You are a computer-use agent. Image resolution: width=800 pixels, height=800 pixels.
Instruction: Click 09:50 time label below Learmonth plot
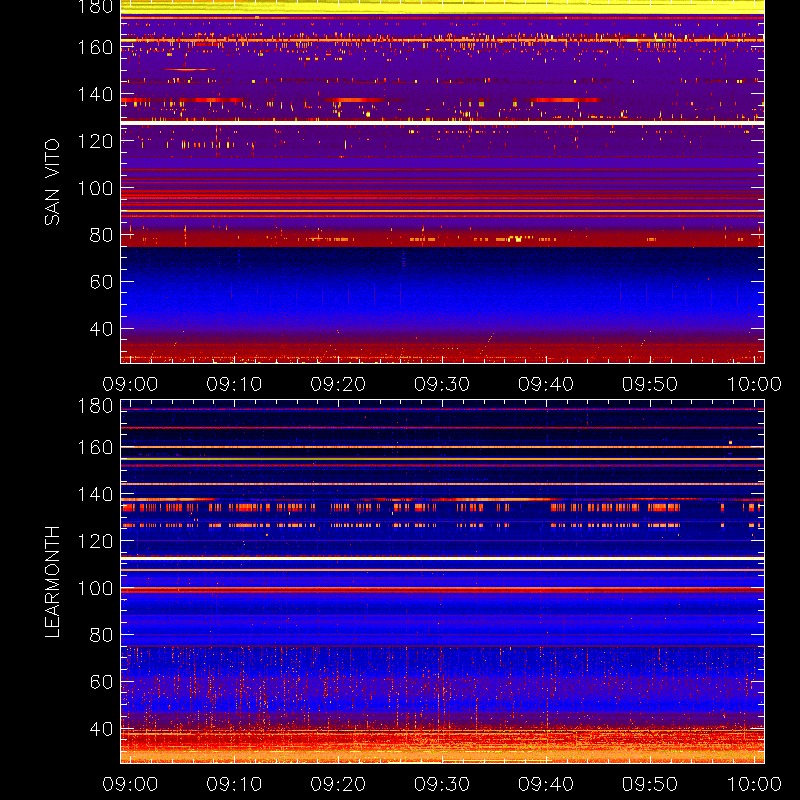coord(650,784)
